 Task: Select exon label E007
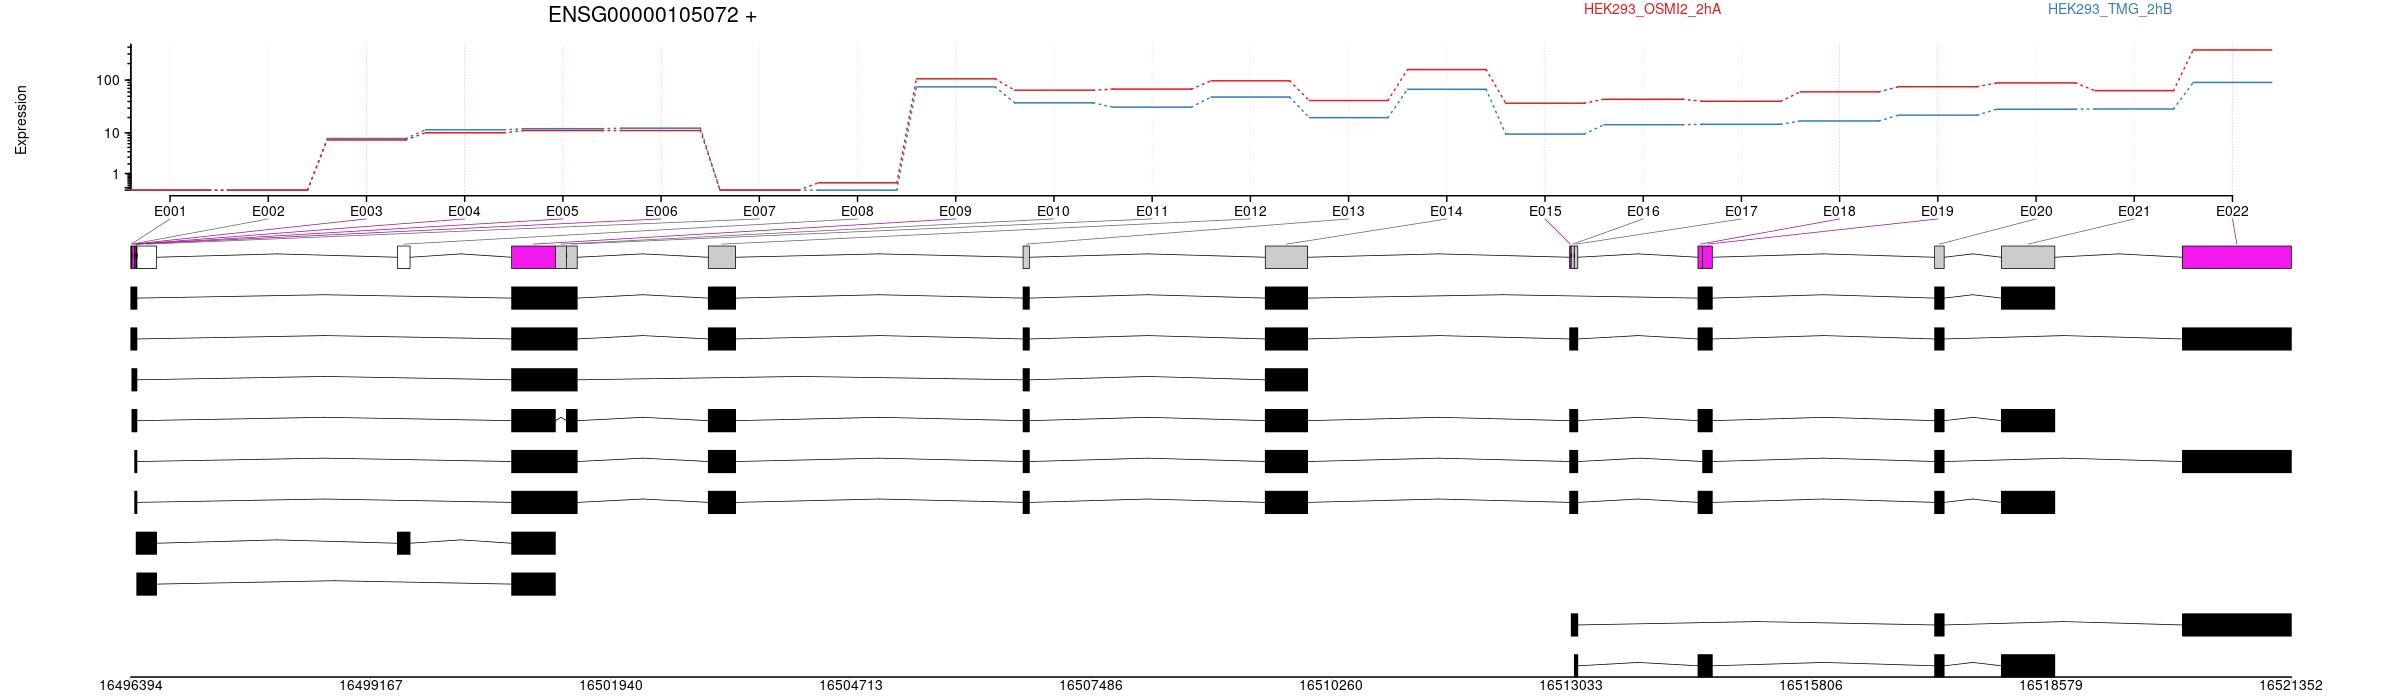click(759, 211)
